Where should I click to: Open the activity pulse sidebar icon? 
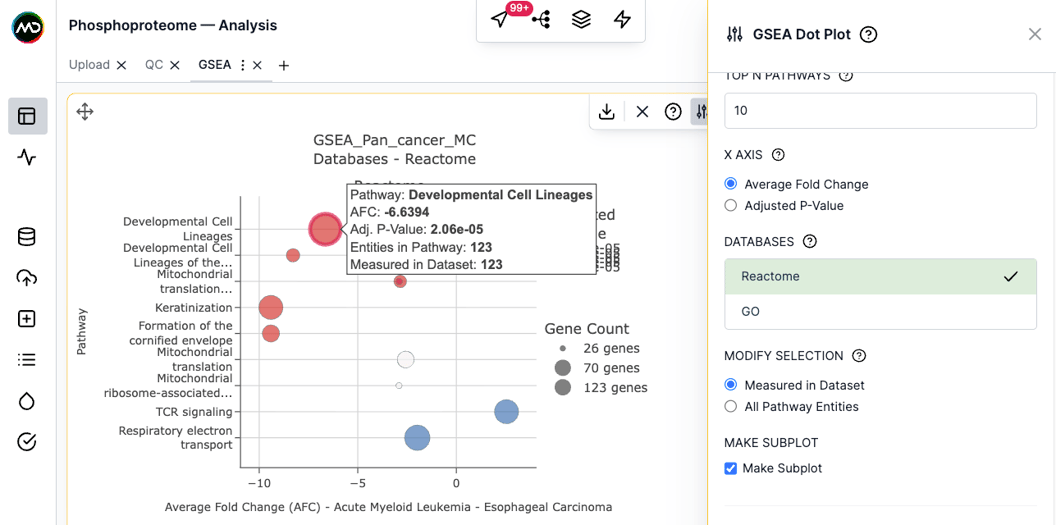(x=27, y=158)
